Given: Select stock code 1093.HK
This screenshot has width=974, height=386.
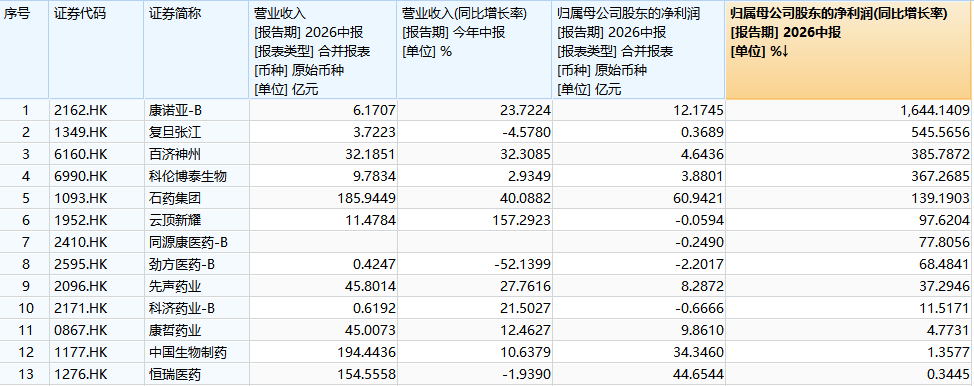Looking at the screenshot, I should click(81, 199).
